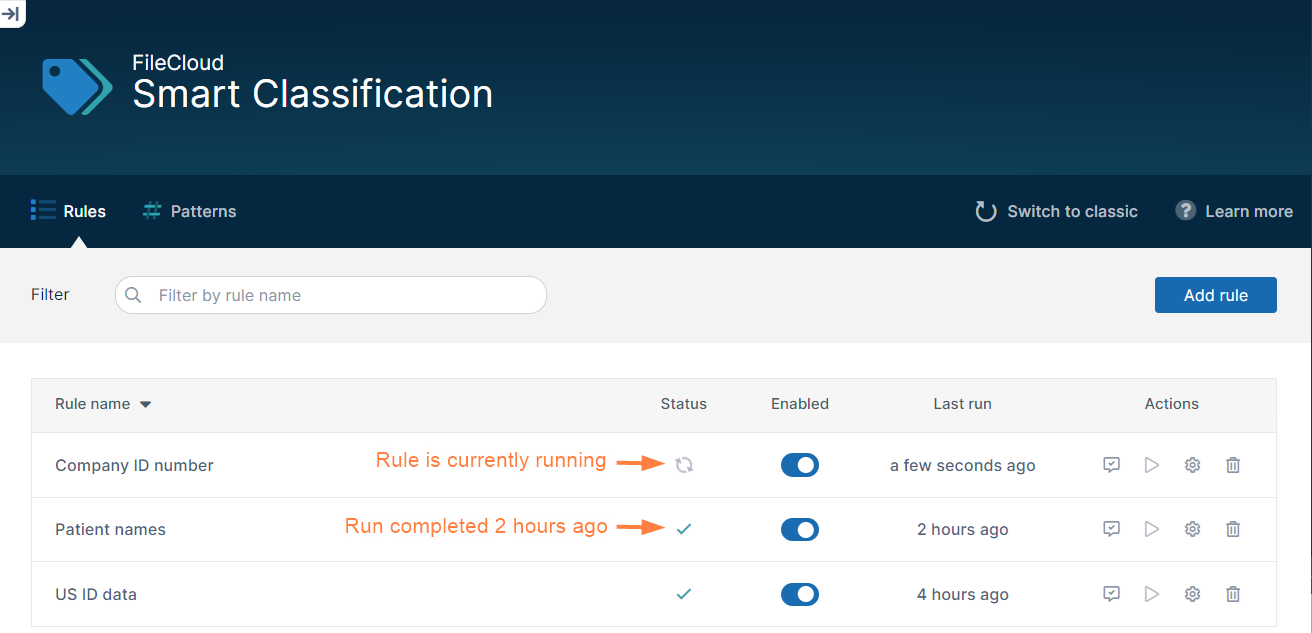Switch to the Patterns tab

pyautogui.click(x=190, y=211)
